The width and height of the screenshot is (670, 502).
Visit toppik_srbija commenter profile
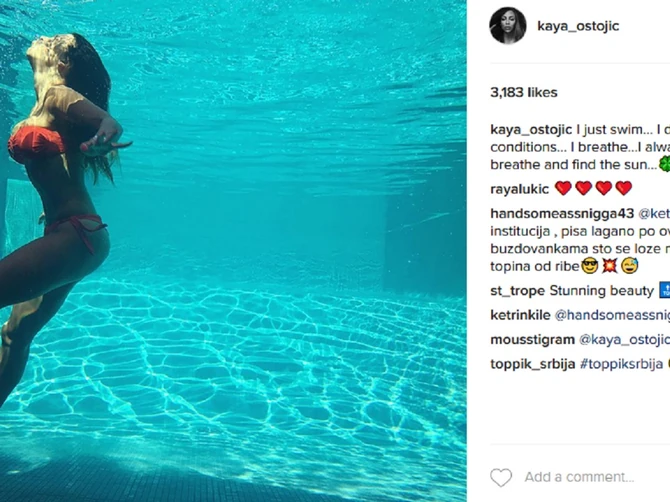532,364
